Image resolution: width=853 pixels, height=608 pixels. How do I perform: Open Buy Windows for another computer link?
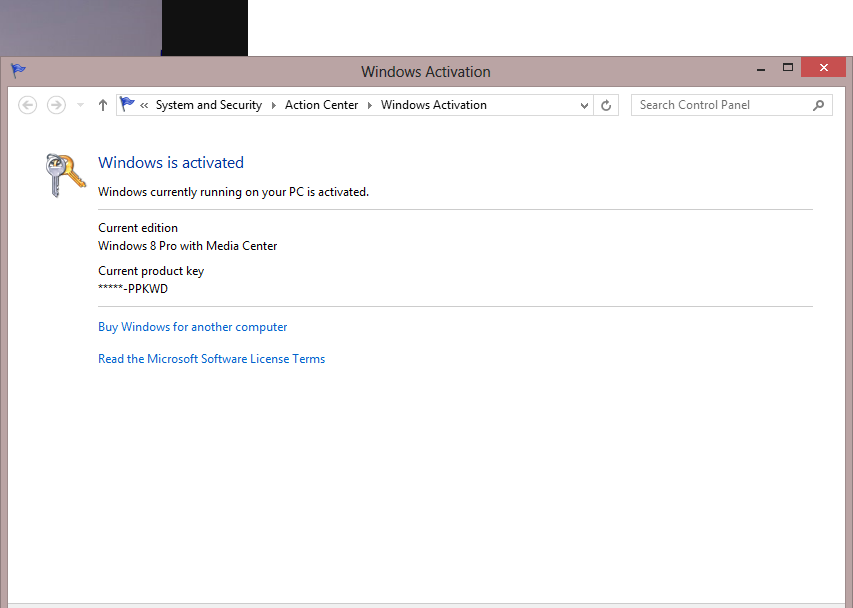pos(192,327)
